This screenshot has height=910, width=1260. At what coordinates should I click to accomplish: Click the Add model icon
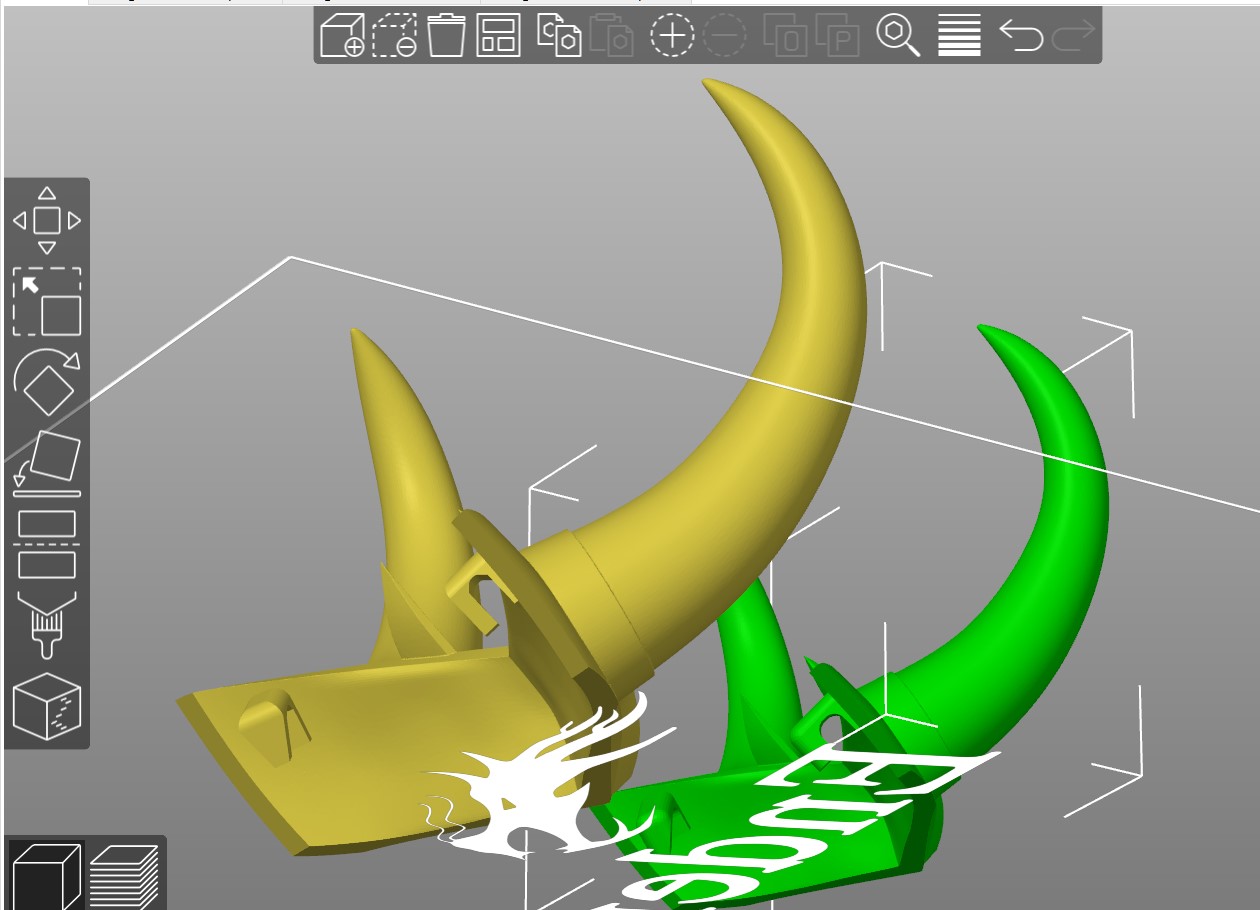342,36
